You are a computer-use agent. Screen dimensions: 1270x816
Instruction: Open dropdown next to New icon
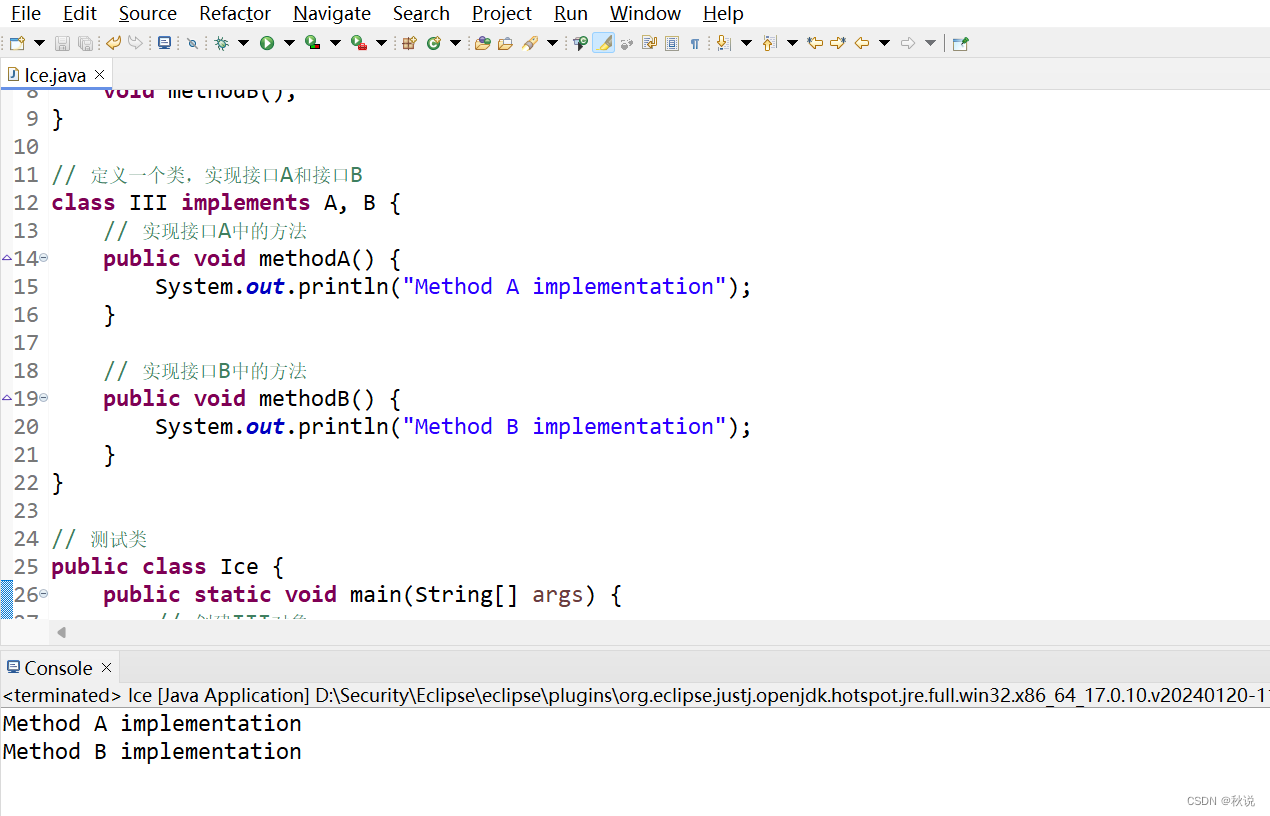[39, 43]
